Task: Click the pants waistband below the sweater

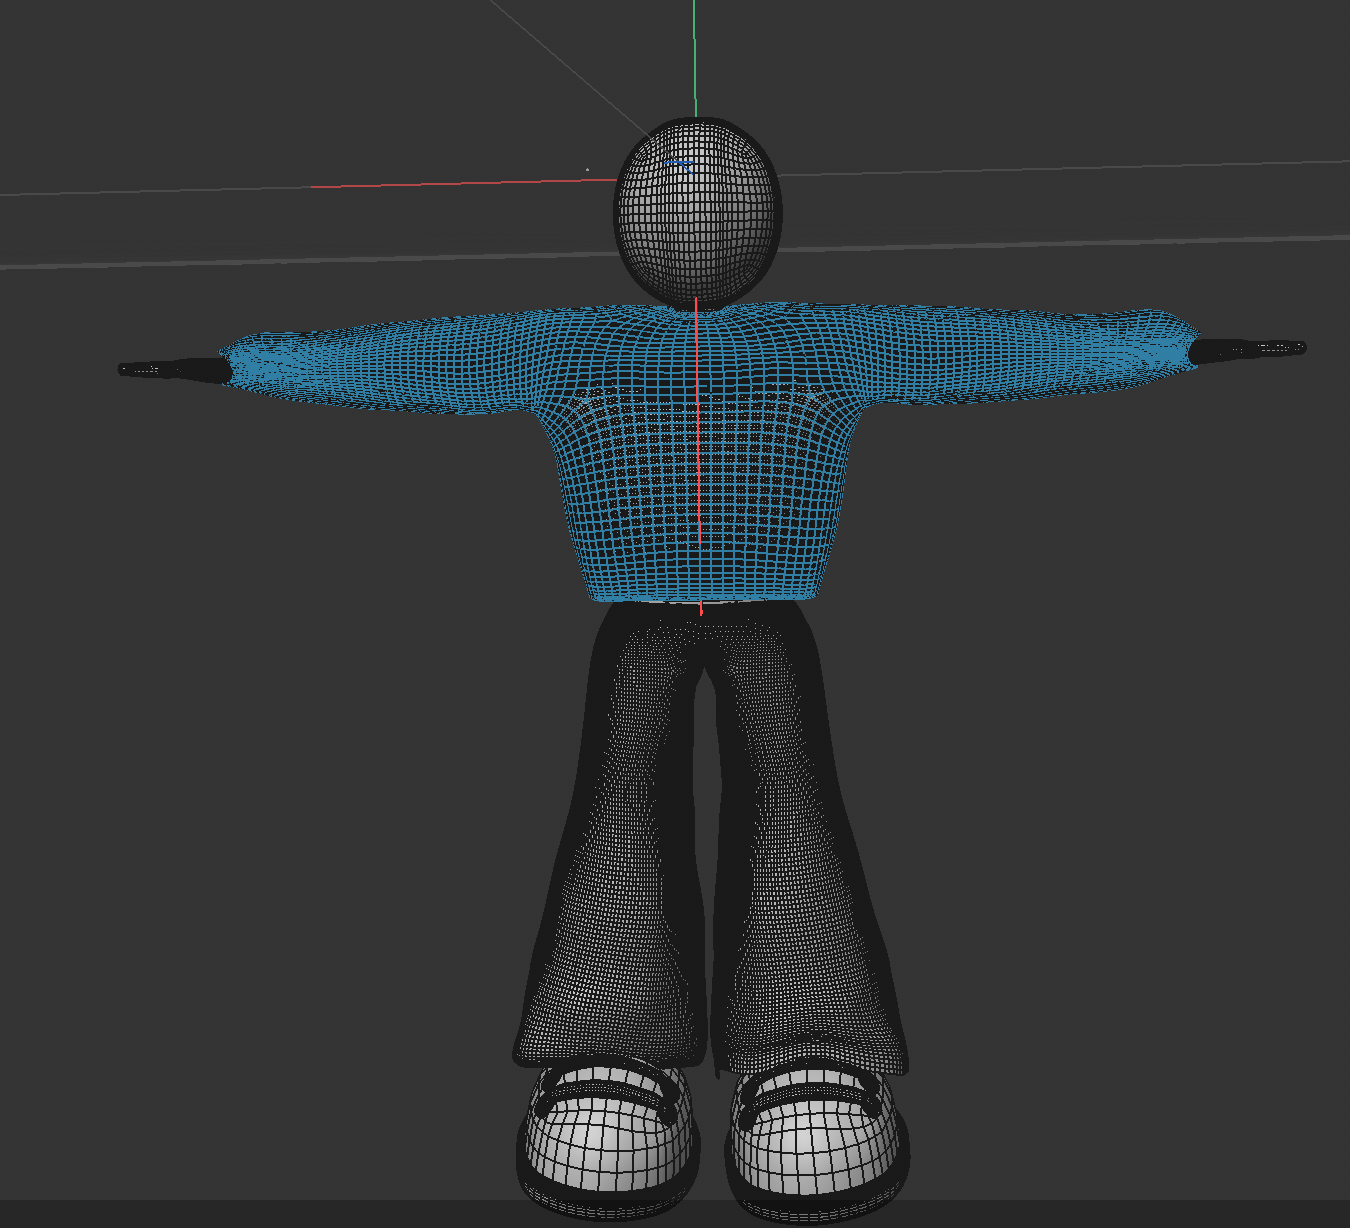Action: [700, 610]
